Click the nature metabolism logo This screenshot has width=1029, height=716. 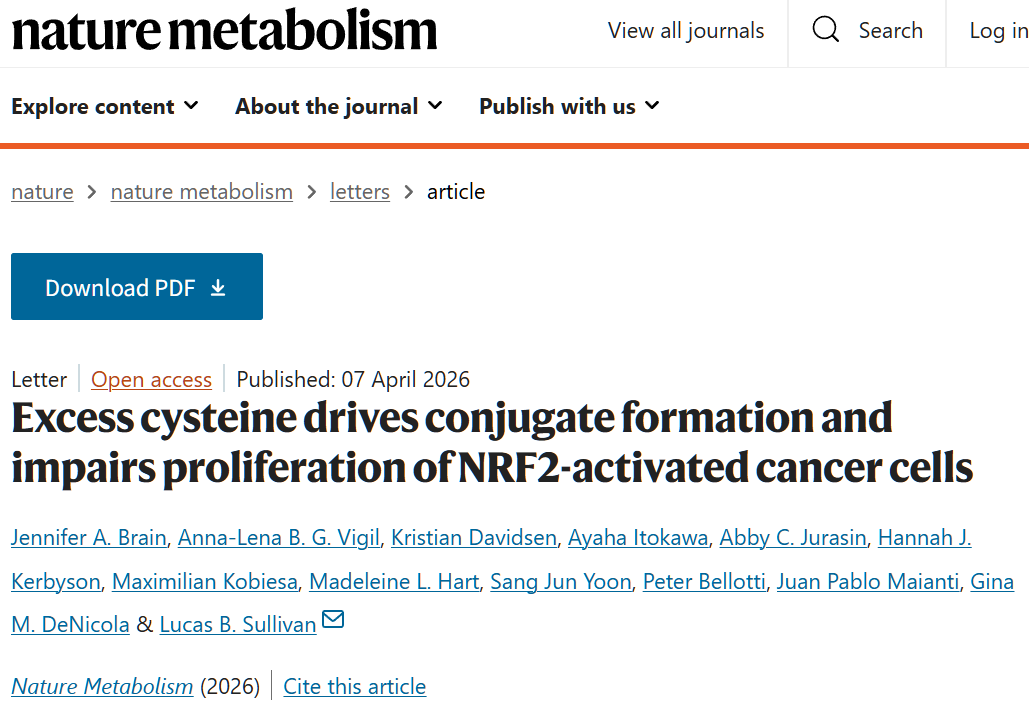point(225,31)
